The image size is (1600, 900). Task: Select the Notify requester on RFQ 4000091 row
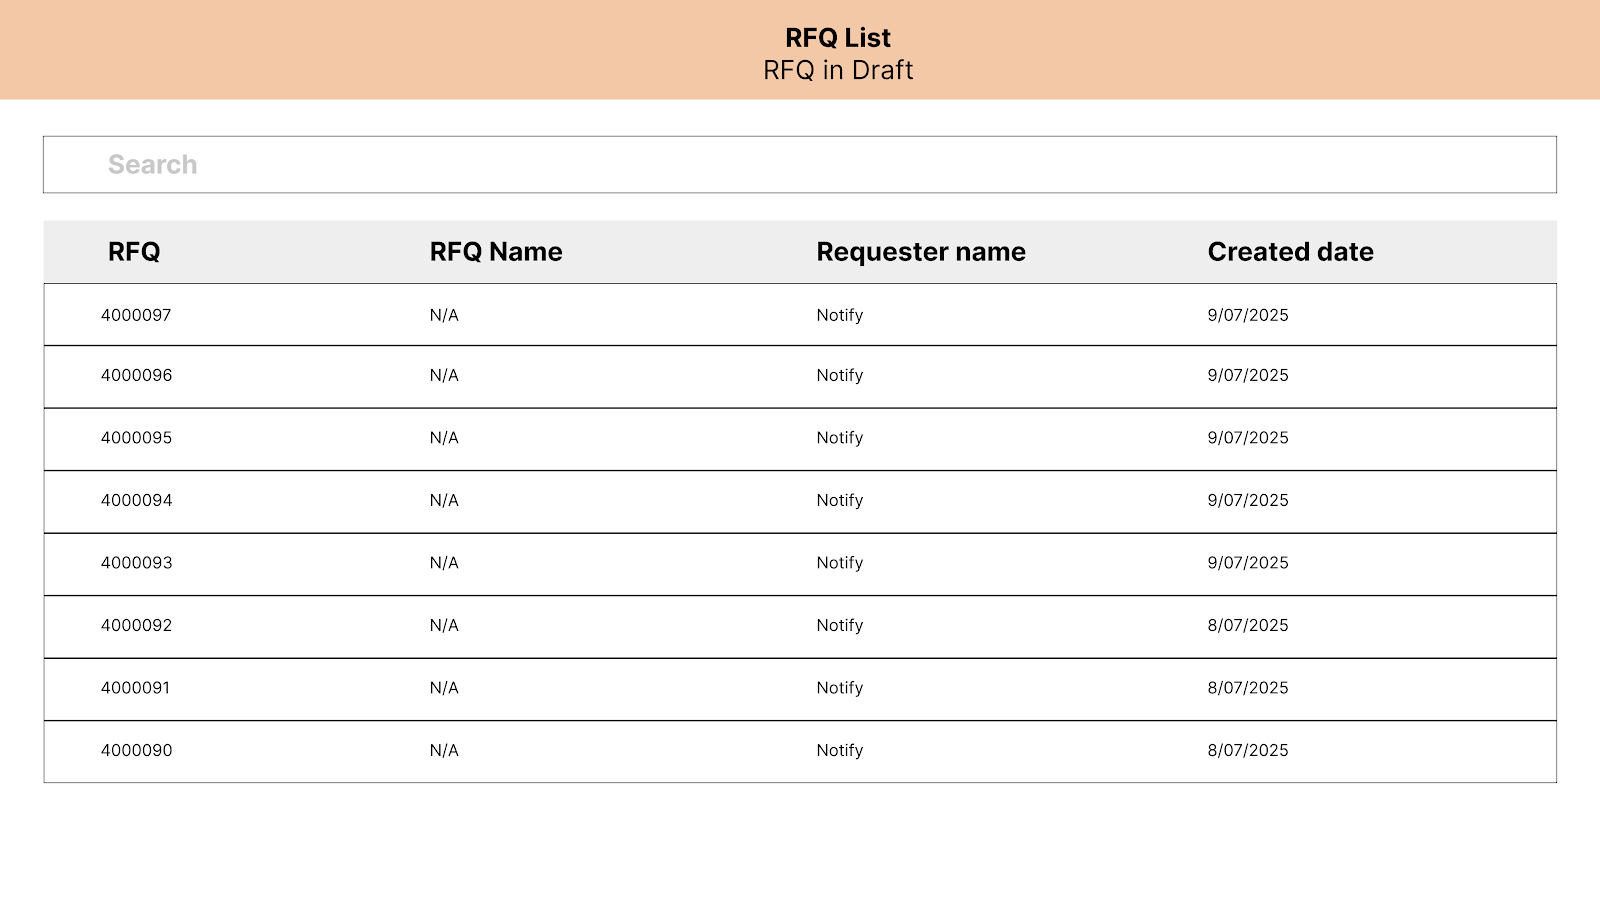pos(840,688)
